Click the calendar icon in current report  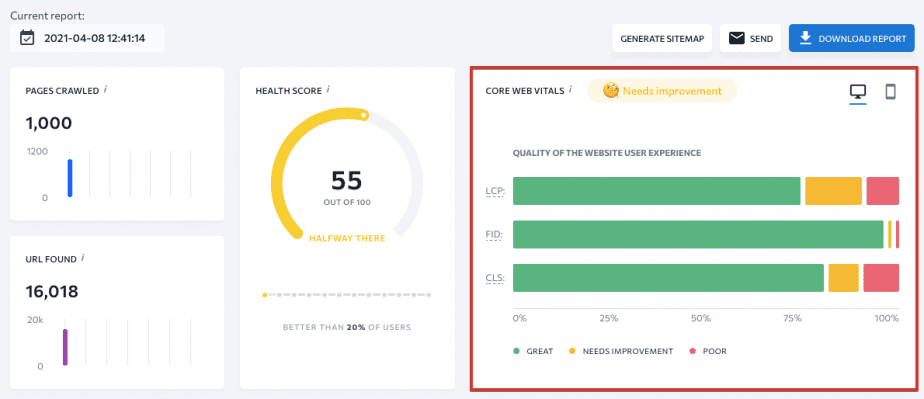[x=27, y=38]
